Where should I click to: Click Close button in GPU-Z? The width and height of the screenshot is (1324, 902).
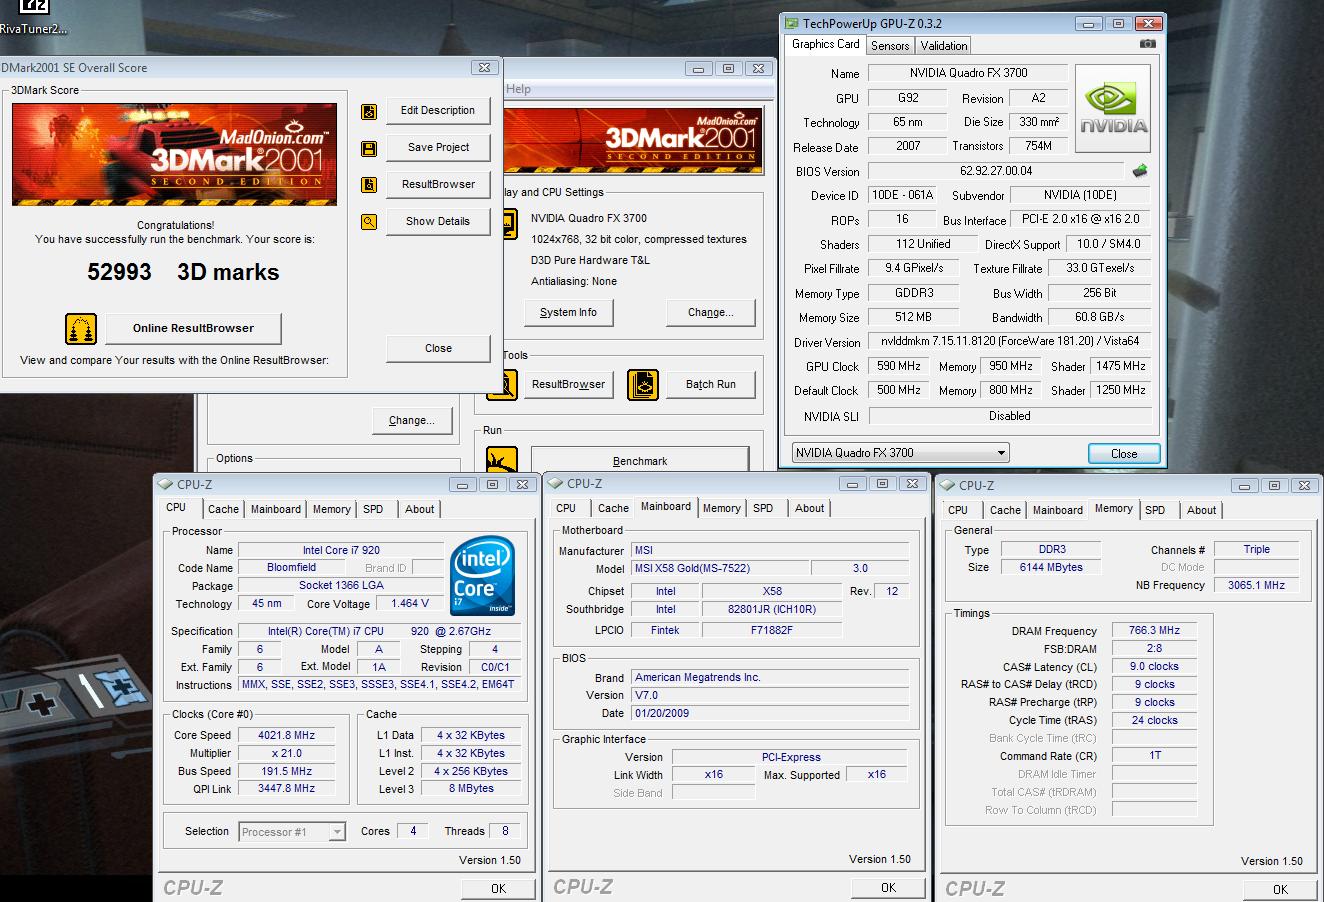[x=1124, y=453]
